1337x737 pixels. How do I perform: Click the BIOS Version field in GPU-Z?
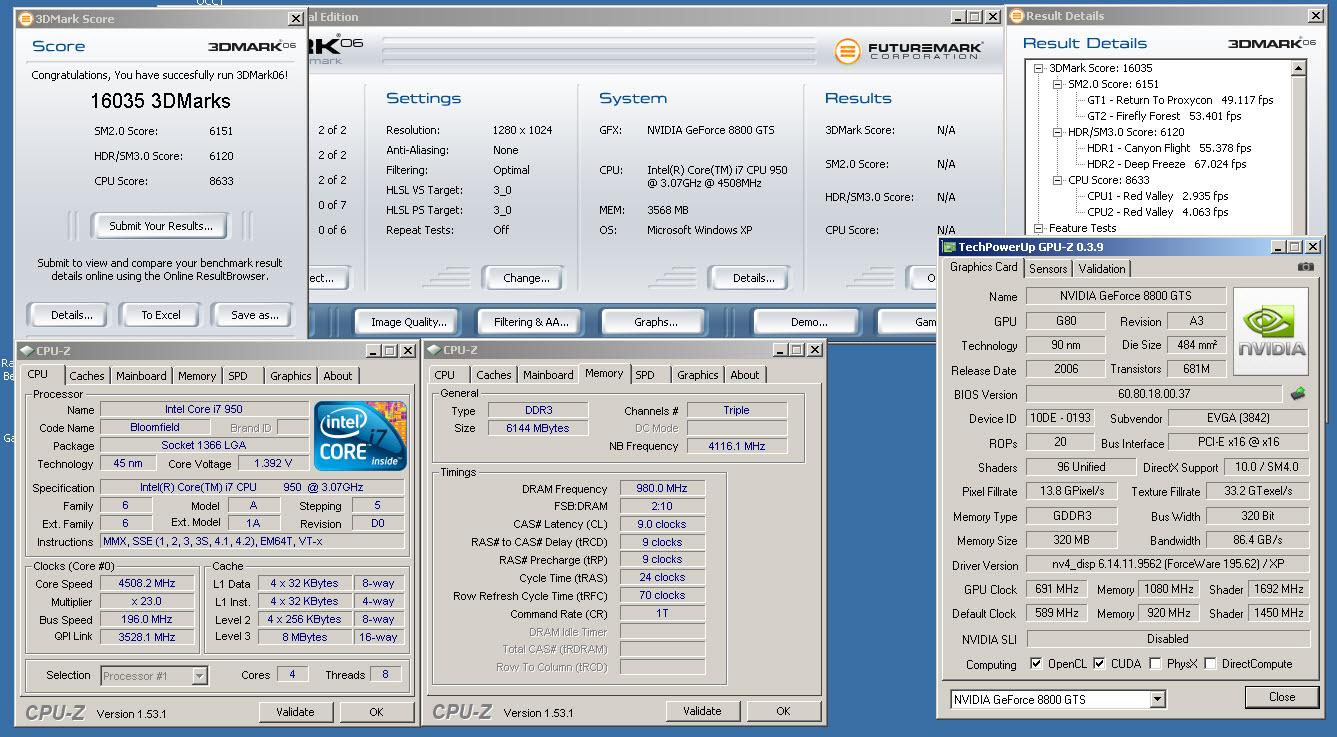pos(1153,395)
